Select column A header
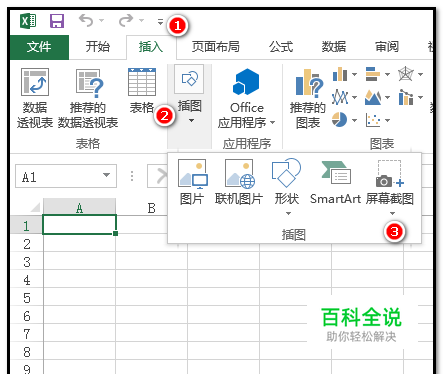This screenshot has width=443, height=374. pos(79,207)
